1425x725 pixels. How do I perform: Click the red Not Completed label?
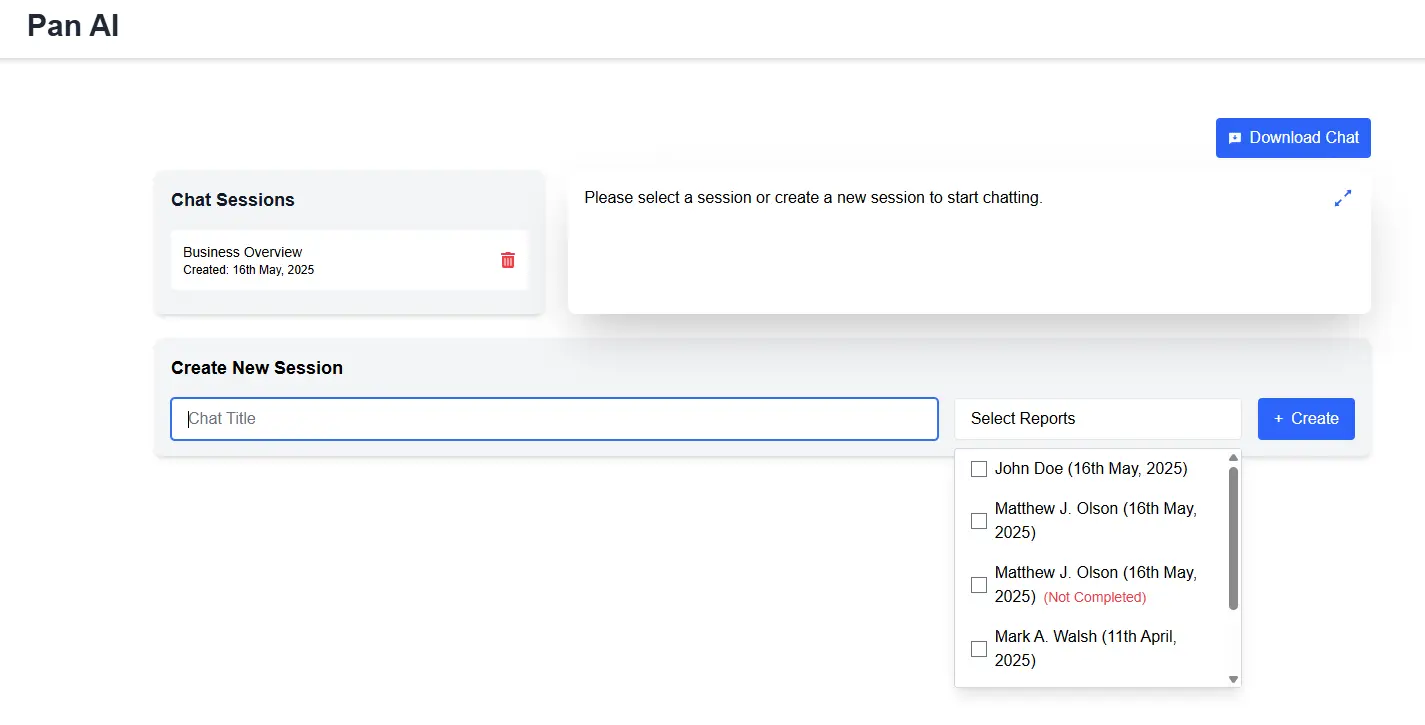[1095, 597]
